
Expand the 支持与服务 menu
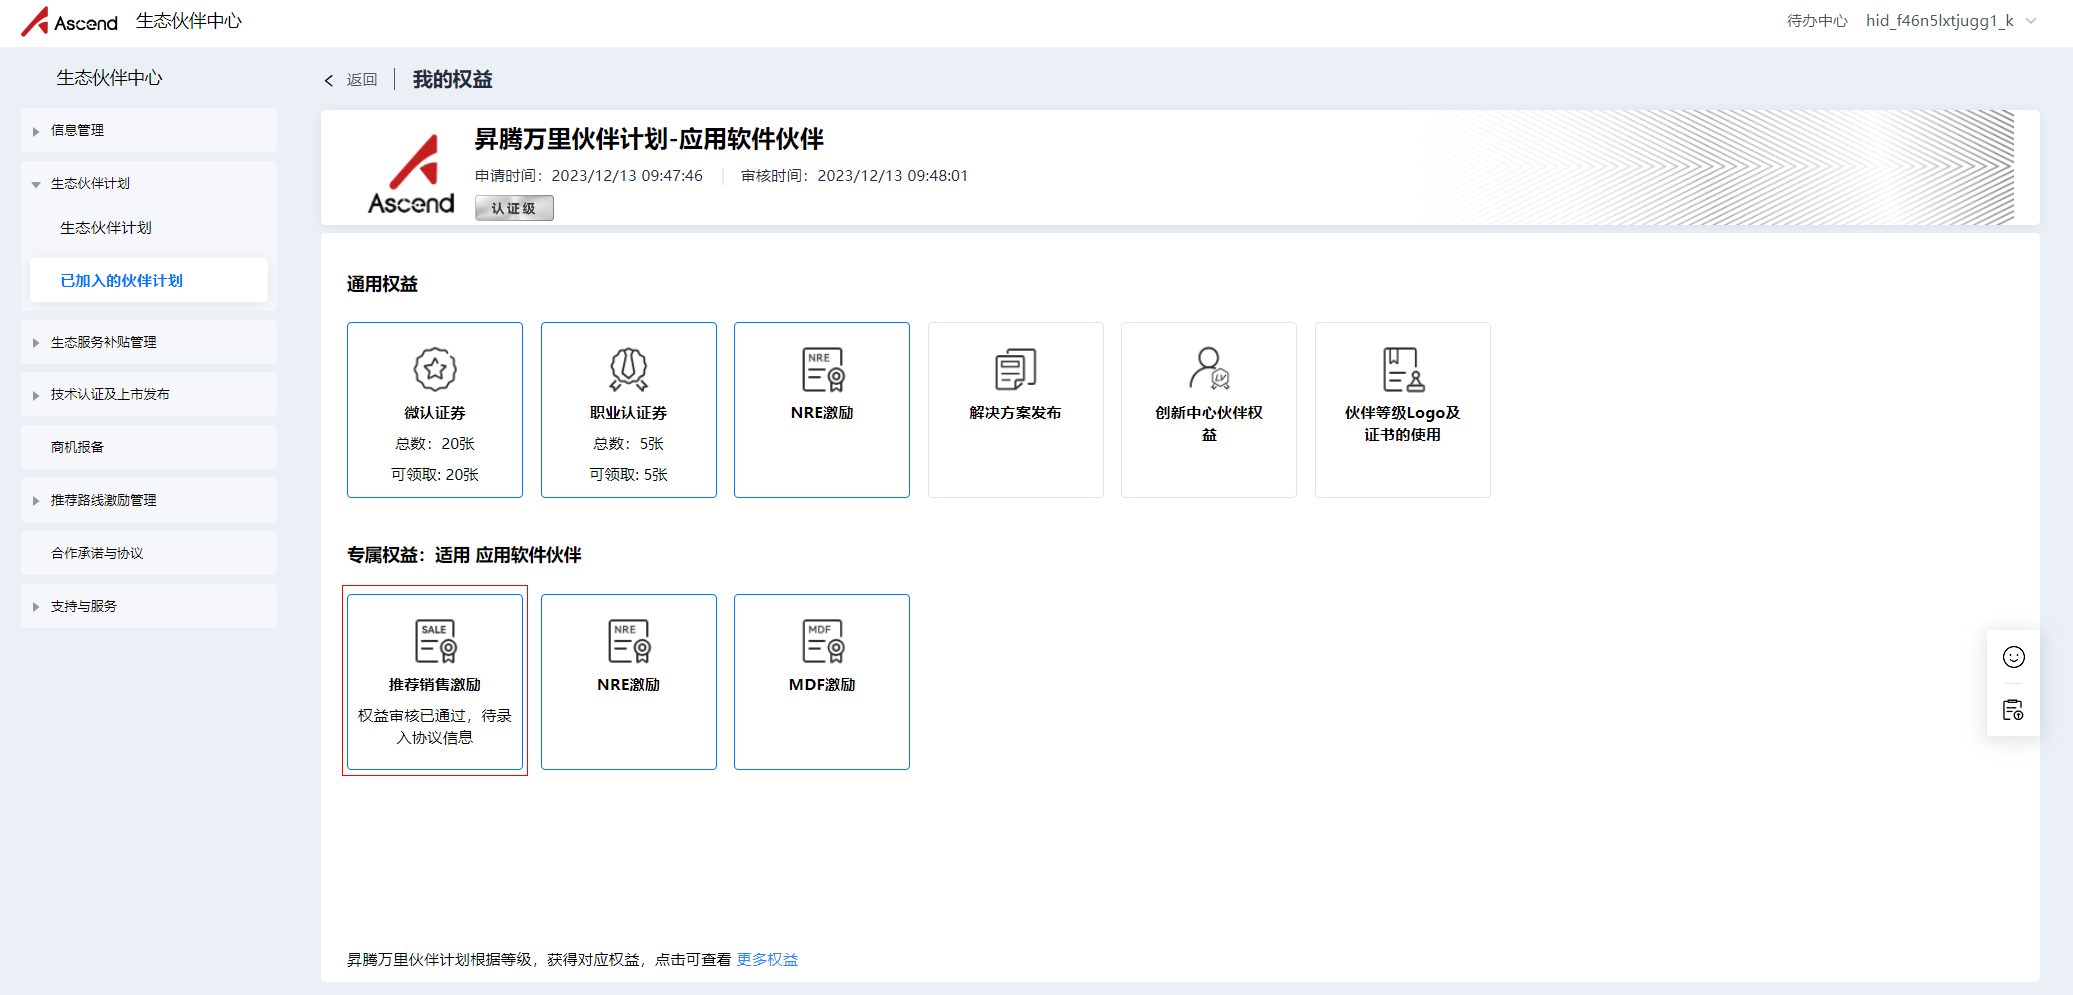(149, 606)
